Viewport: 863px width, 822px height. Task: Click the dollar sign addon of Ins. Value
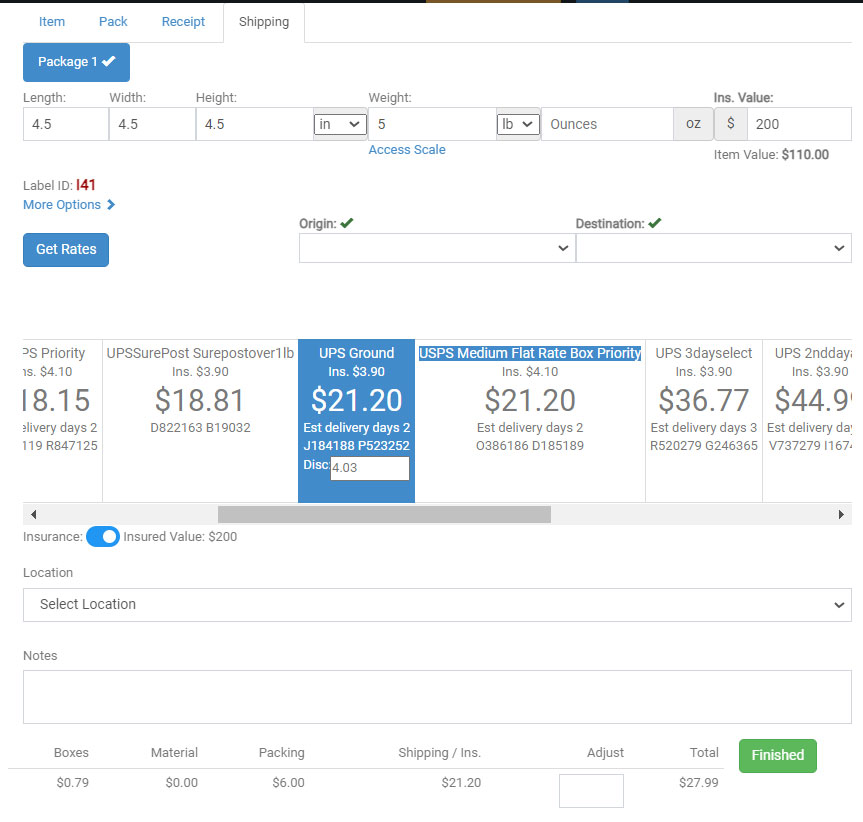tap(730, 124)
